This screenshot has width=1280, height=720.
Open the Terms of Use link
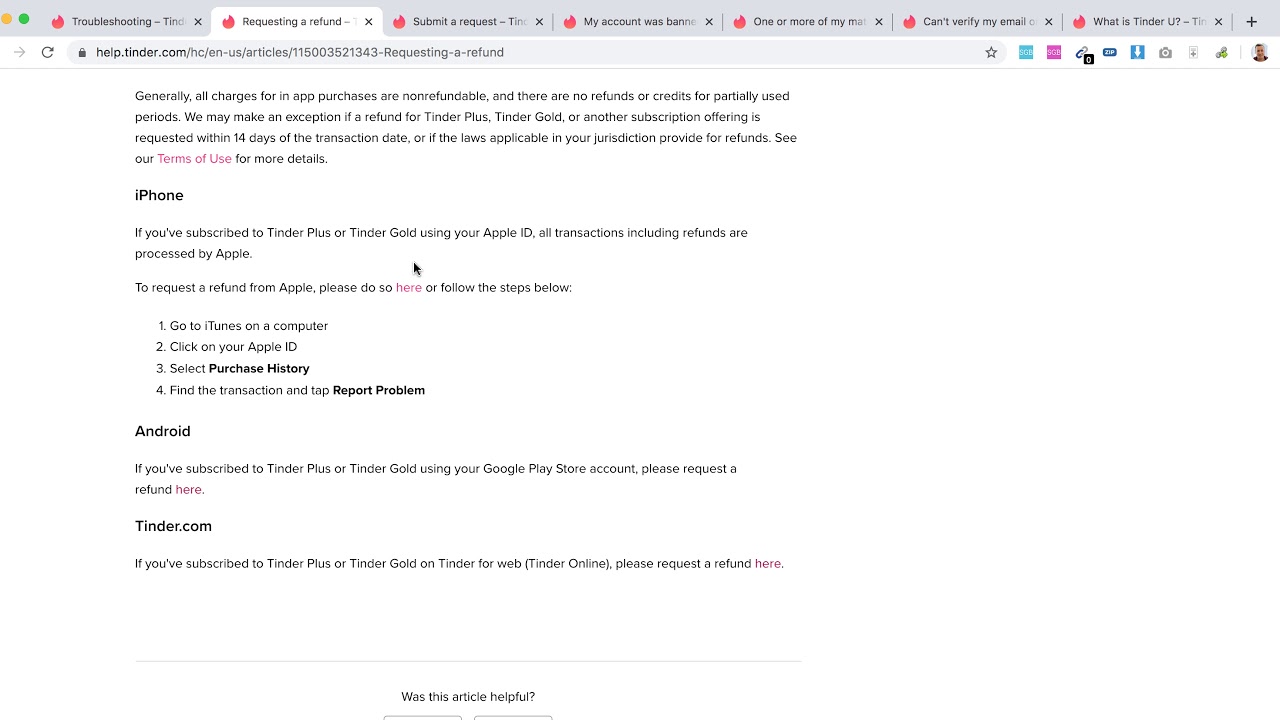[194, 158]
